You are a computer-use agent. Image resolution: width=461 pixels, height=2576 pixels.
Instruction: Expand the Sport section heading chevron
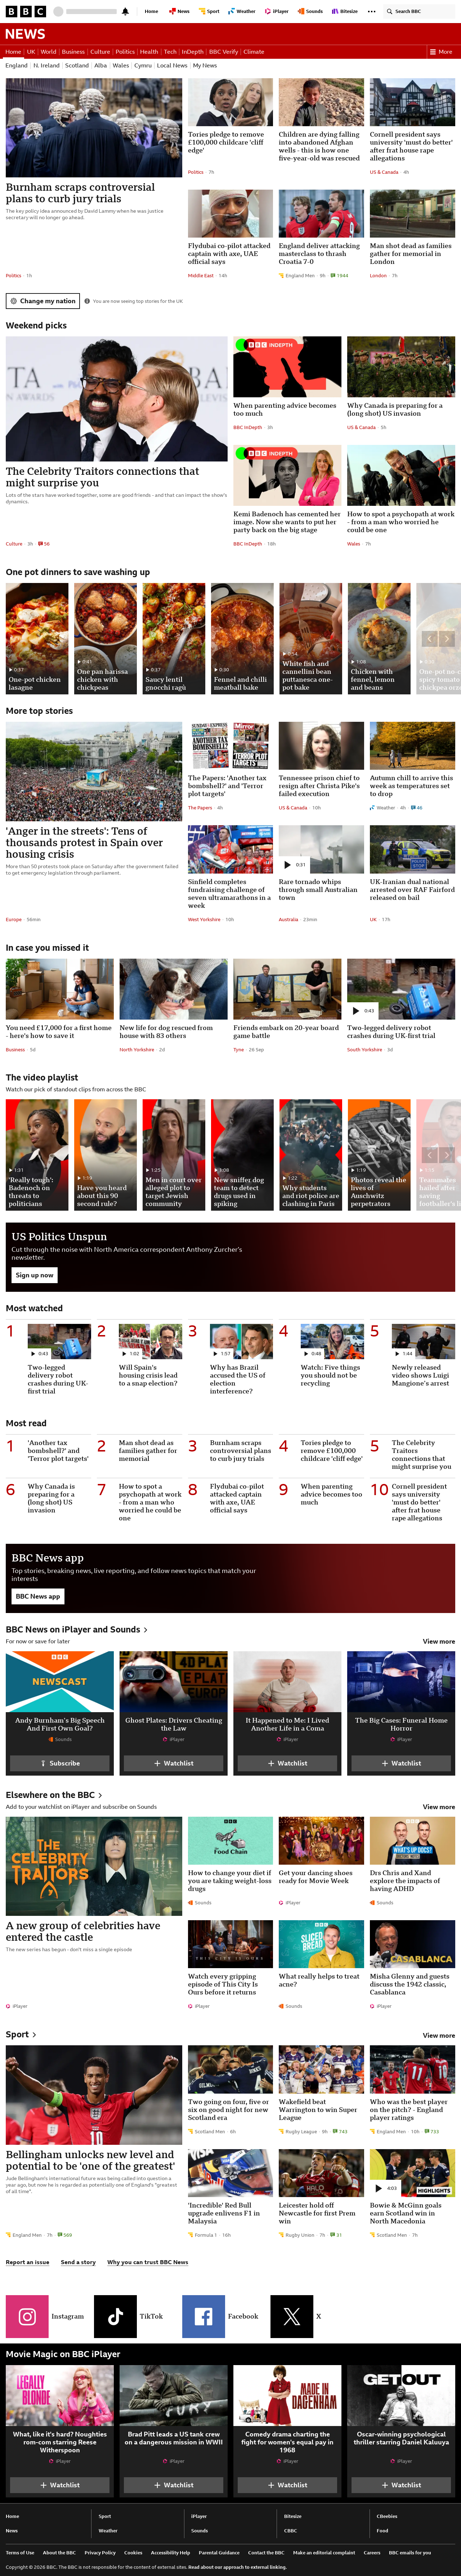[x=34, y=2035]
